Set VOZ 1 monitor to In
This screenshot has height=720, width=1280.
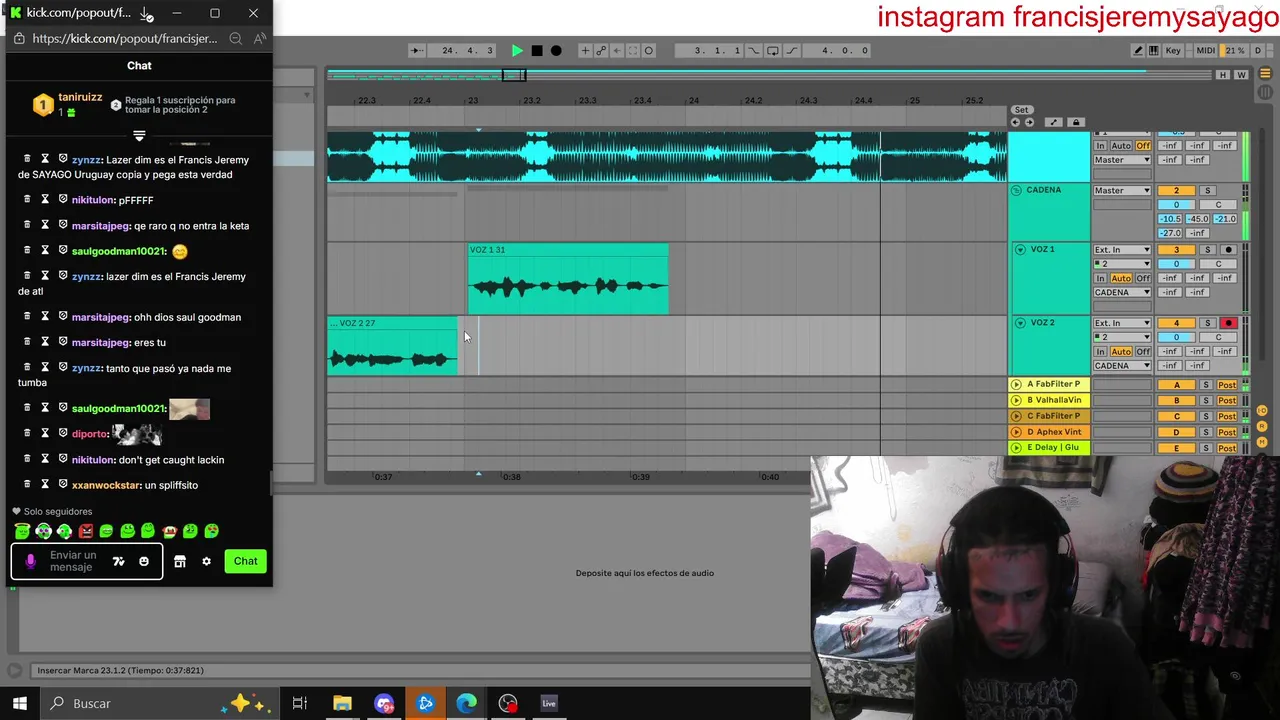coord(1100,278)
